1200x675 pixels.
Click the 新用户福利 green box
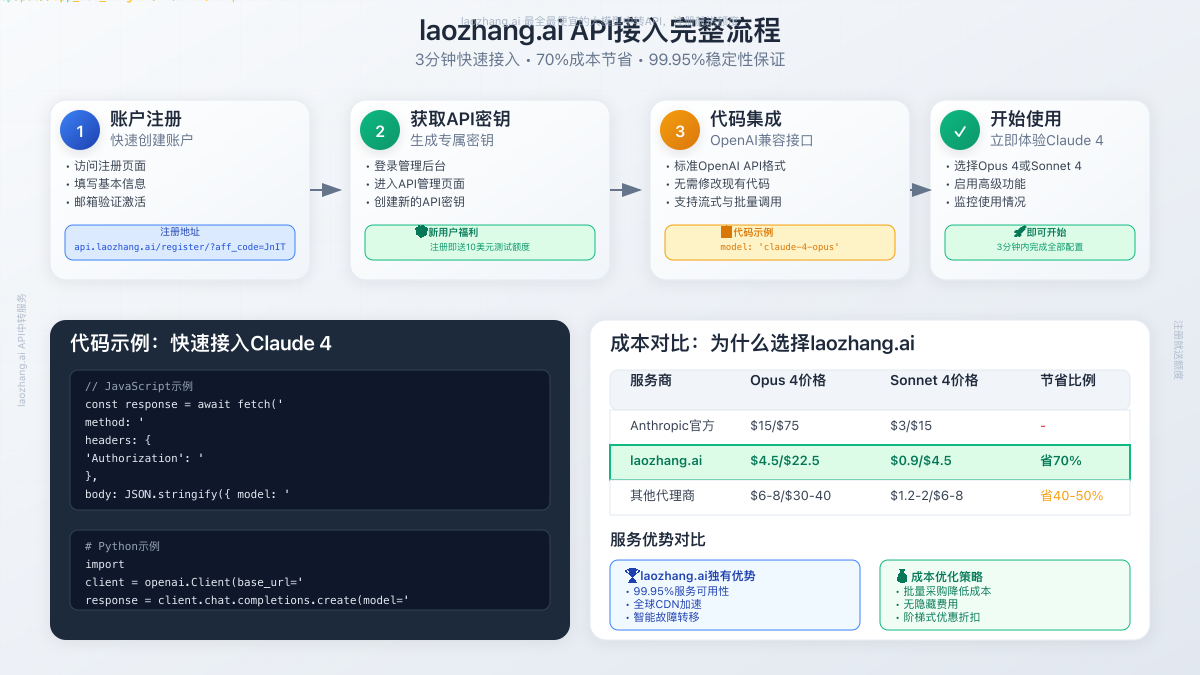(480, 242)
